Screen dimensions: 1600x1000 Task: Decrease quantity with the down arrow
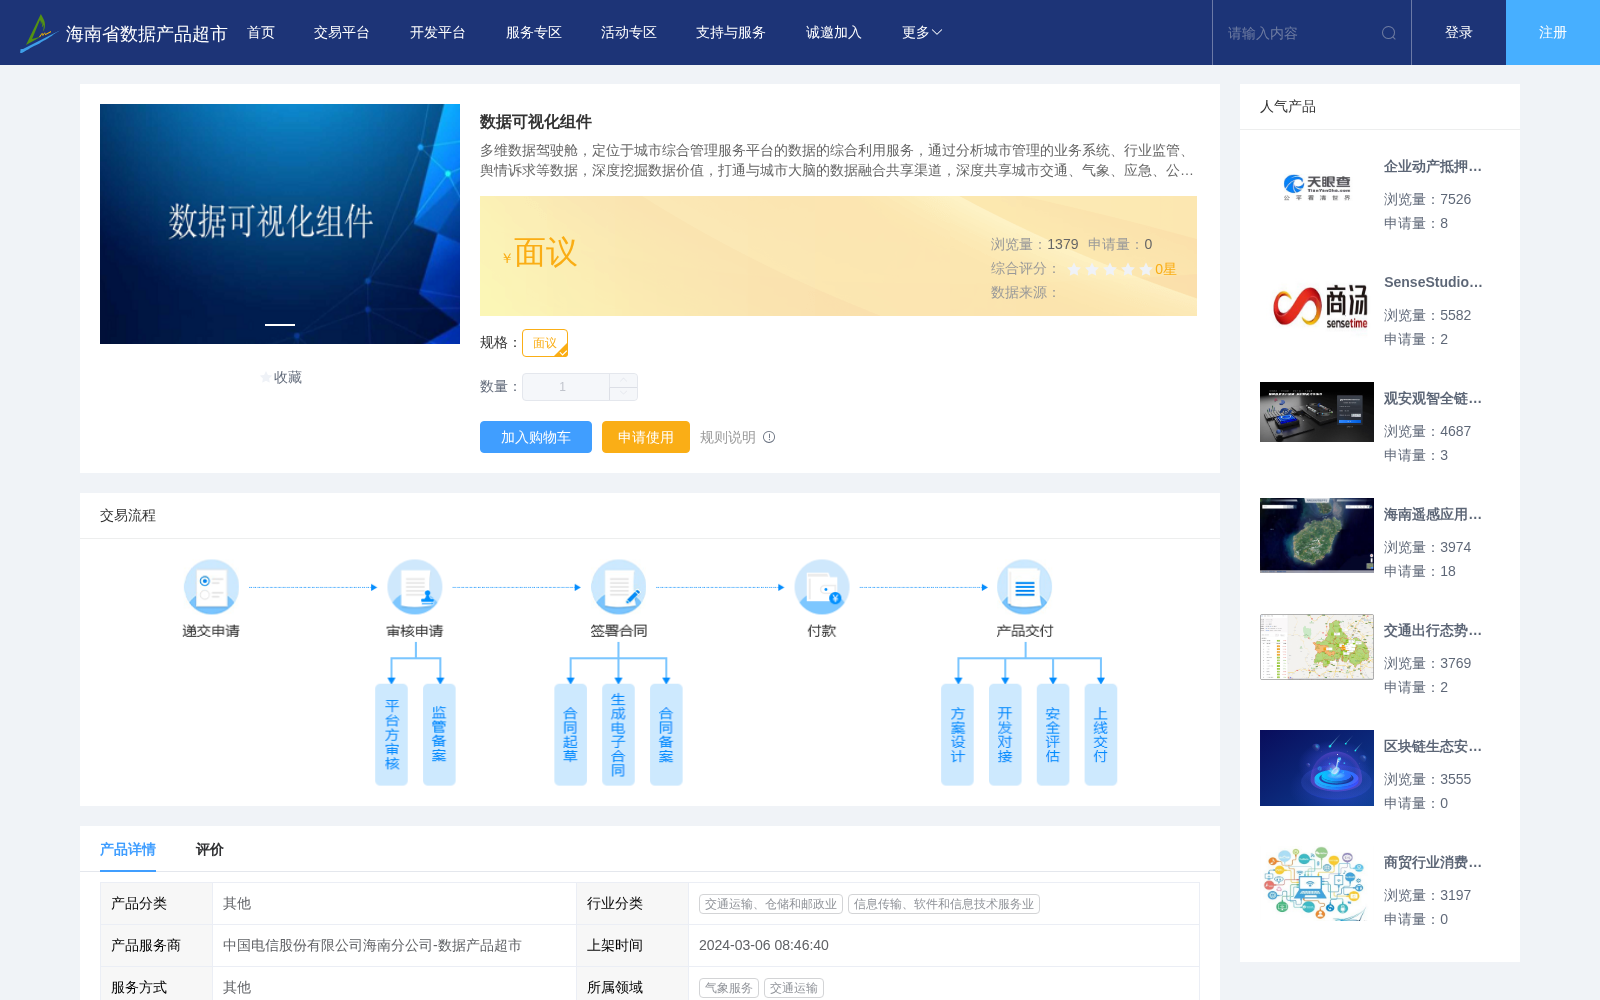click(x=623, y=394)
